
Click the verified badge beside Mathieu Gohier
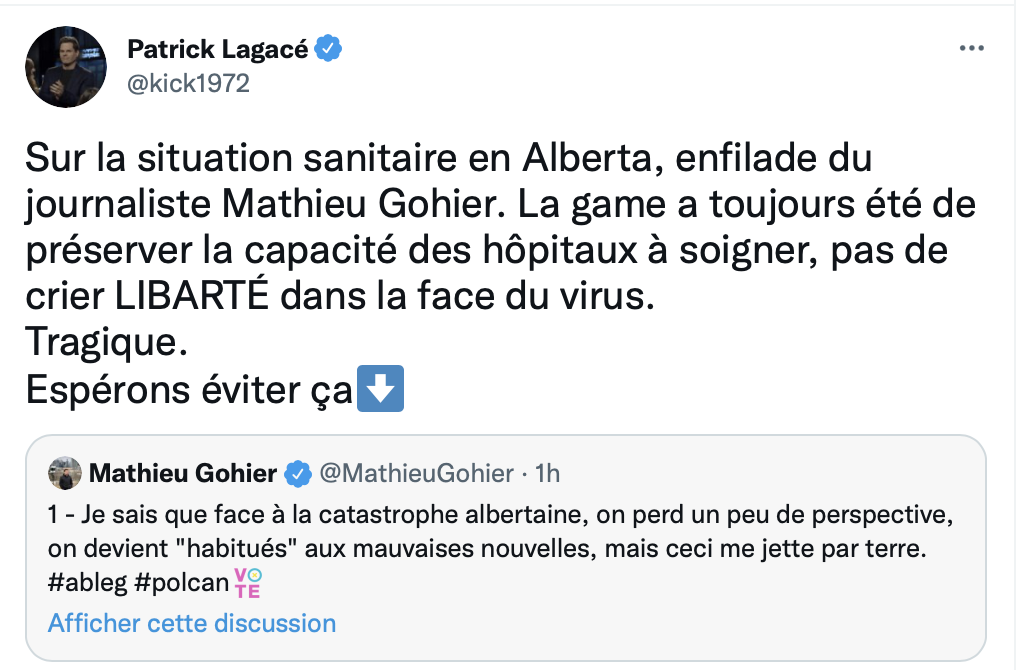coord(298,474)
